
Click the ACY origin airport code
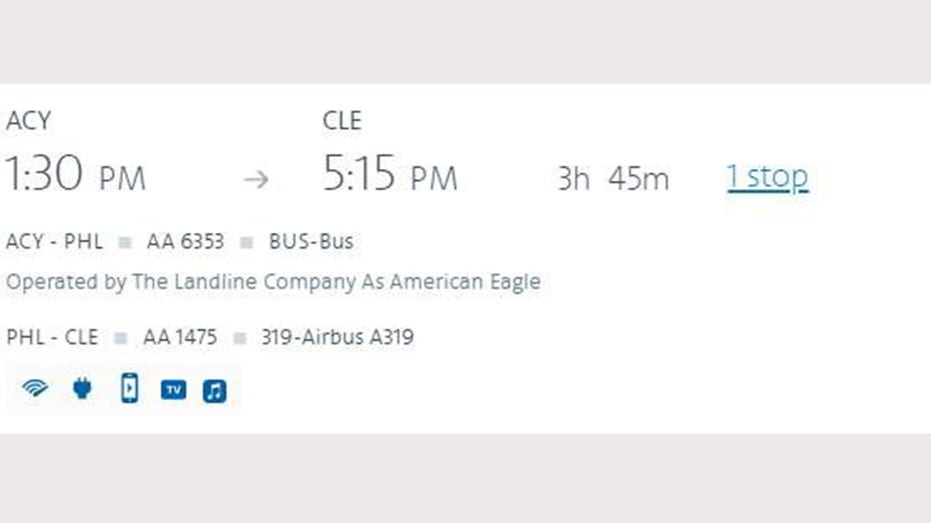tap(28, 122)
